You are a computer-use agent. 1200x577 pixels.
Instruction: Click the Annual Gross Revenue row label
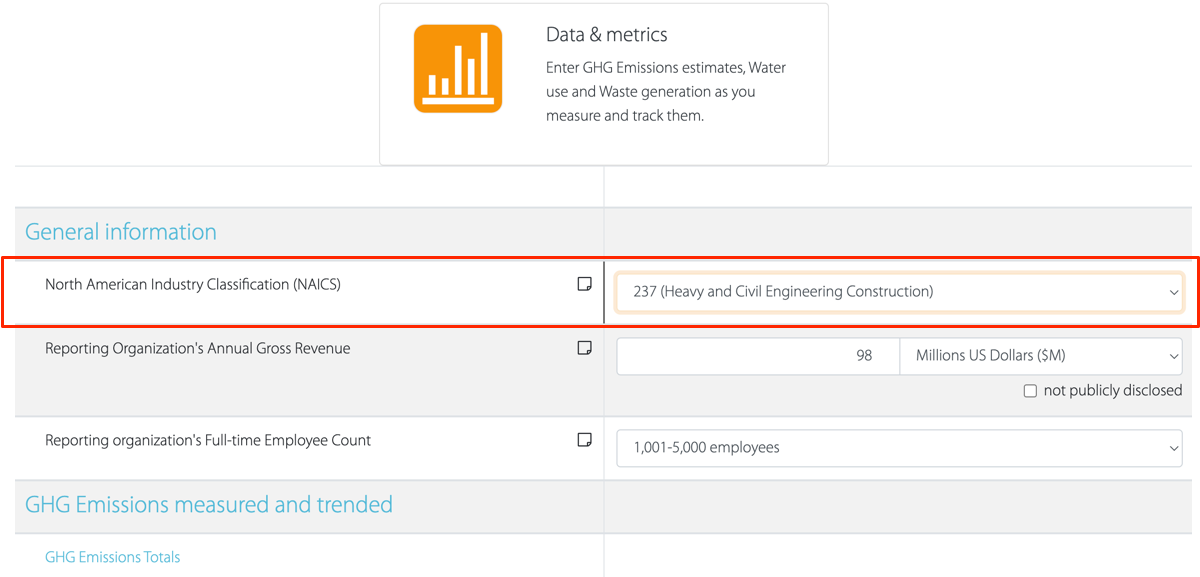tap(197, 349)
